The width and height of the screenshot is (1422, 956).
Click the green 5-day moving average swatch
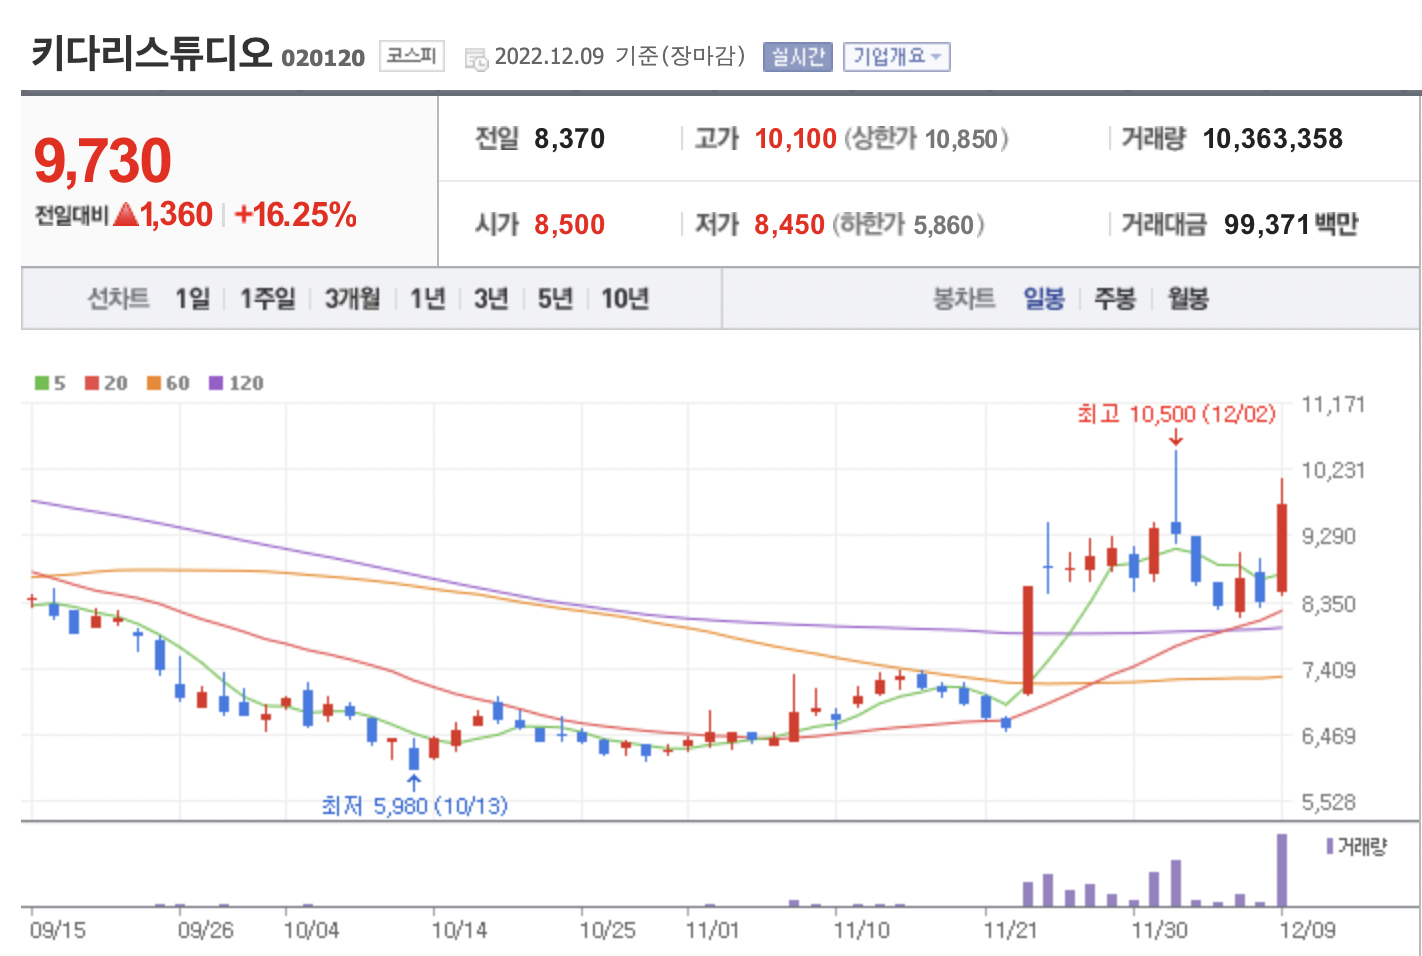[x=42, y=383]
